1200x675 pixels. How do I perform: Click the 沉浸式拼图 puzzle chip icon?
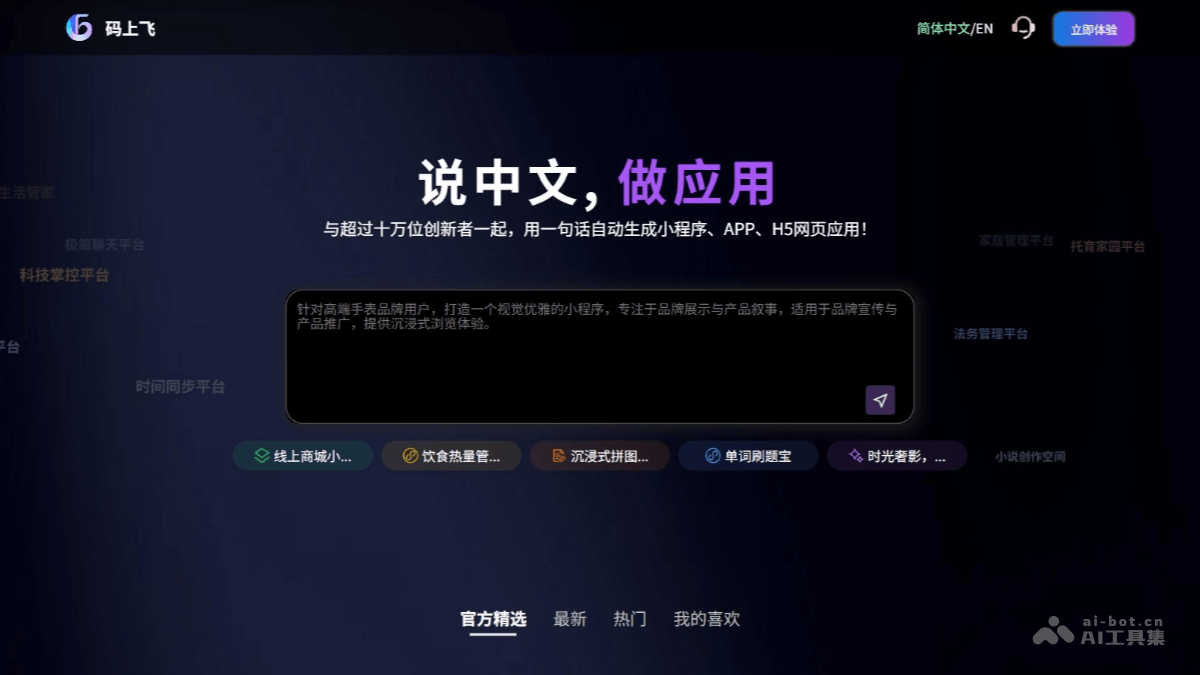[x=558, y=456]
